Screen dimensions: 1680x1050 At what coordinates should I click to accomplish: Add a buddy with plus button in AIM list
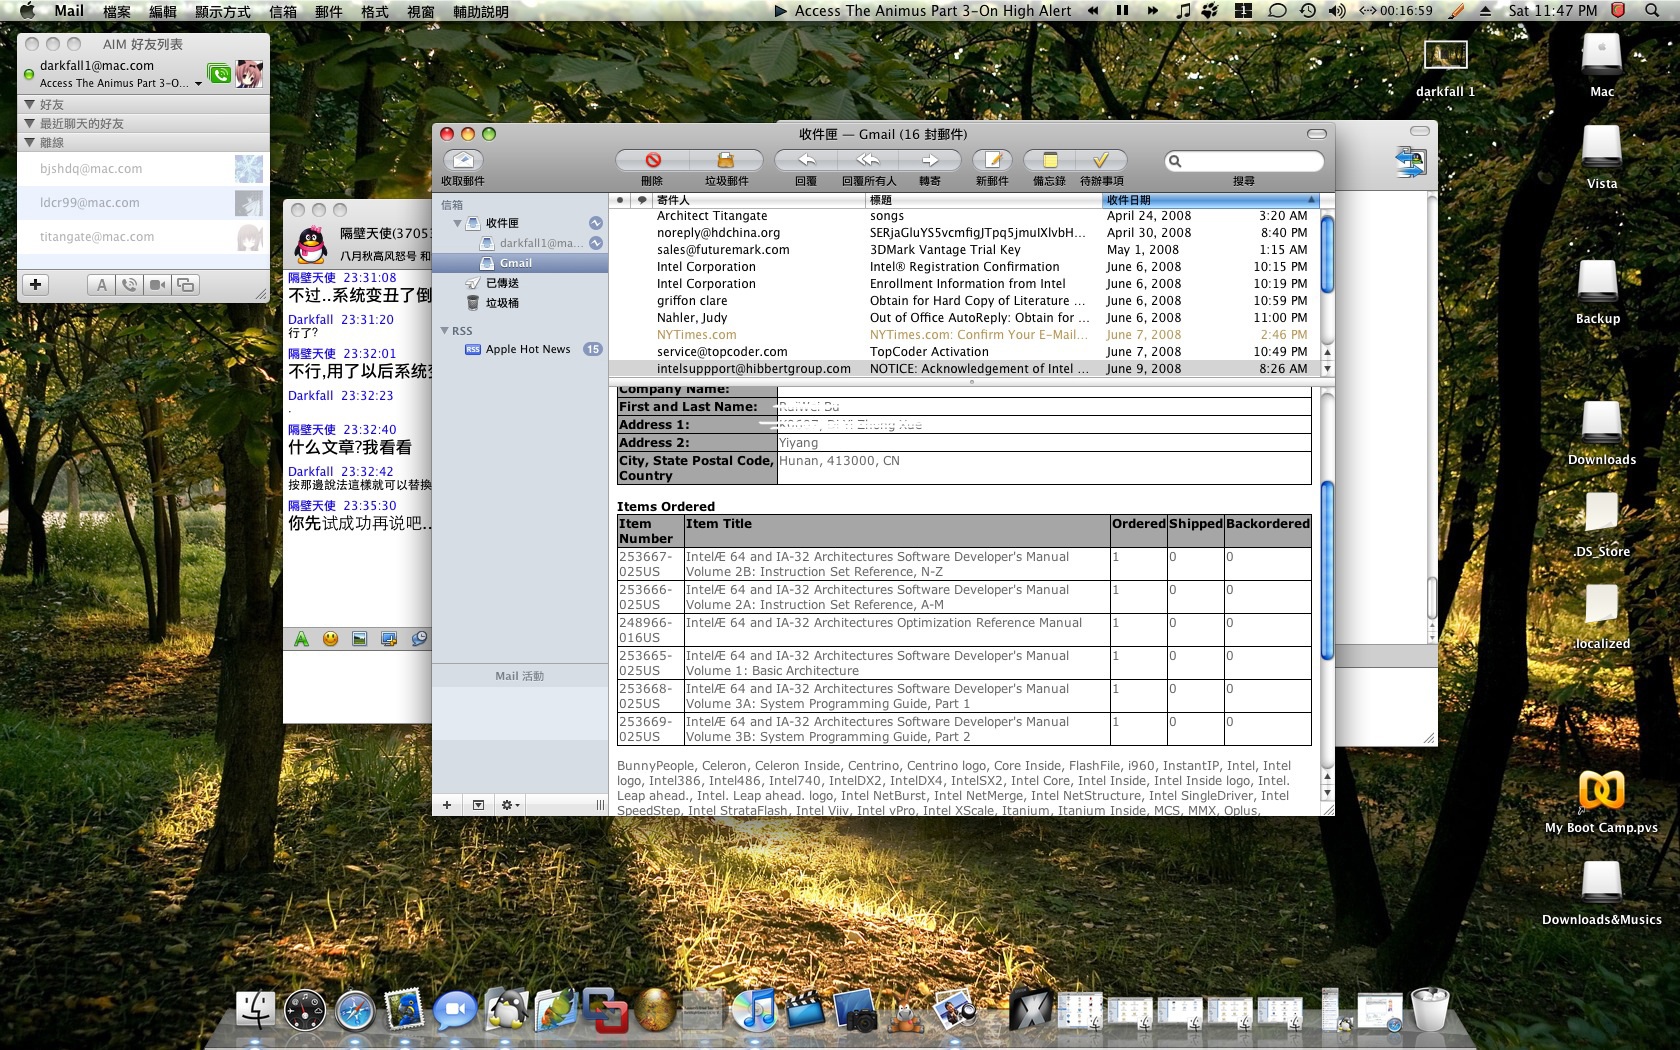pyautogui.click(x=36, y=285)
